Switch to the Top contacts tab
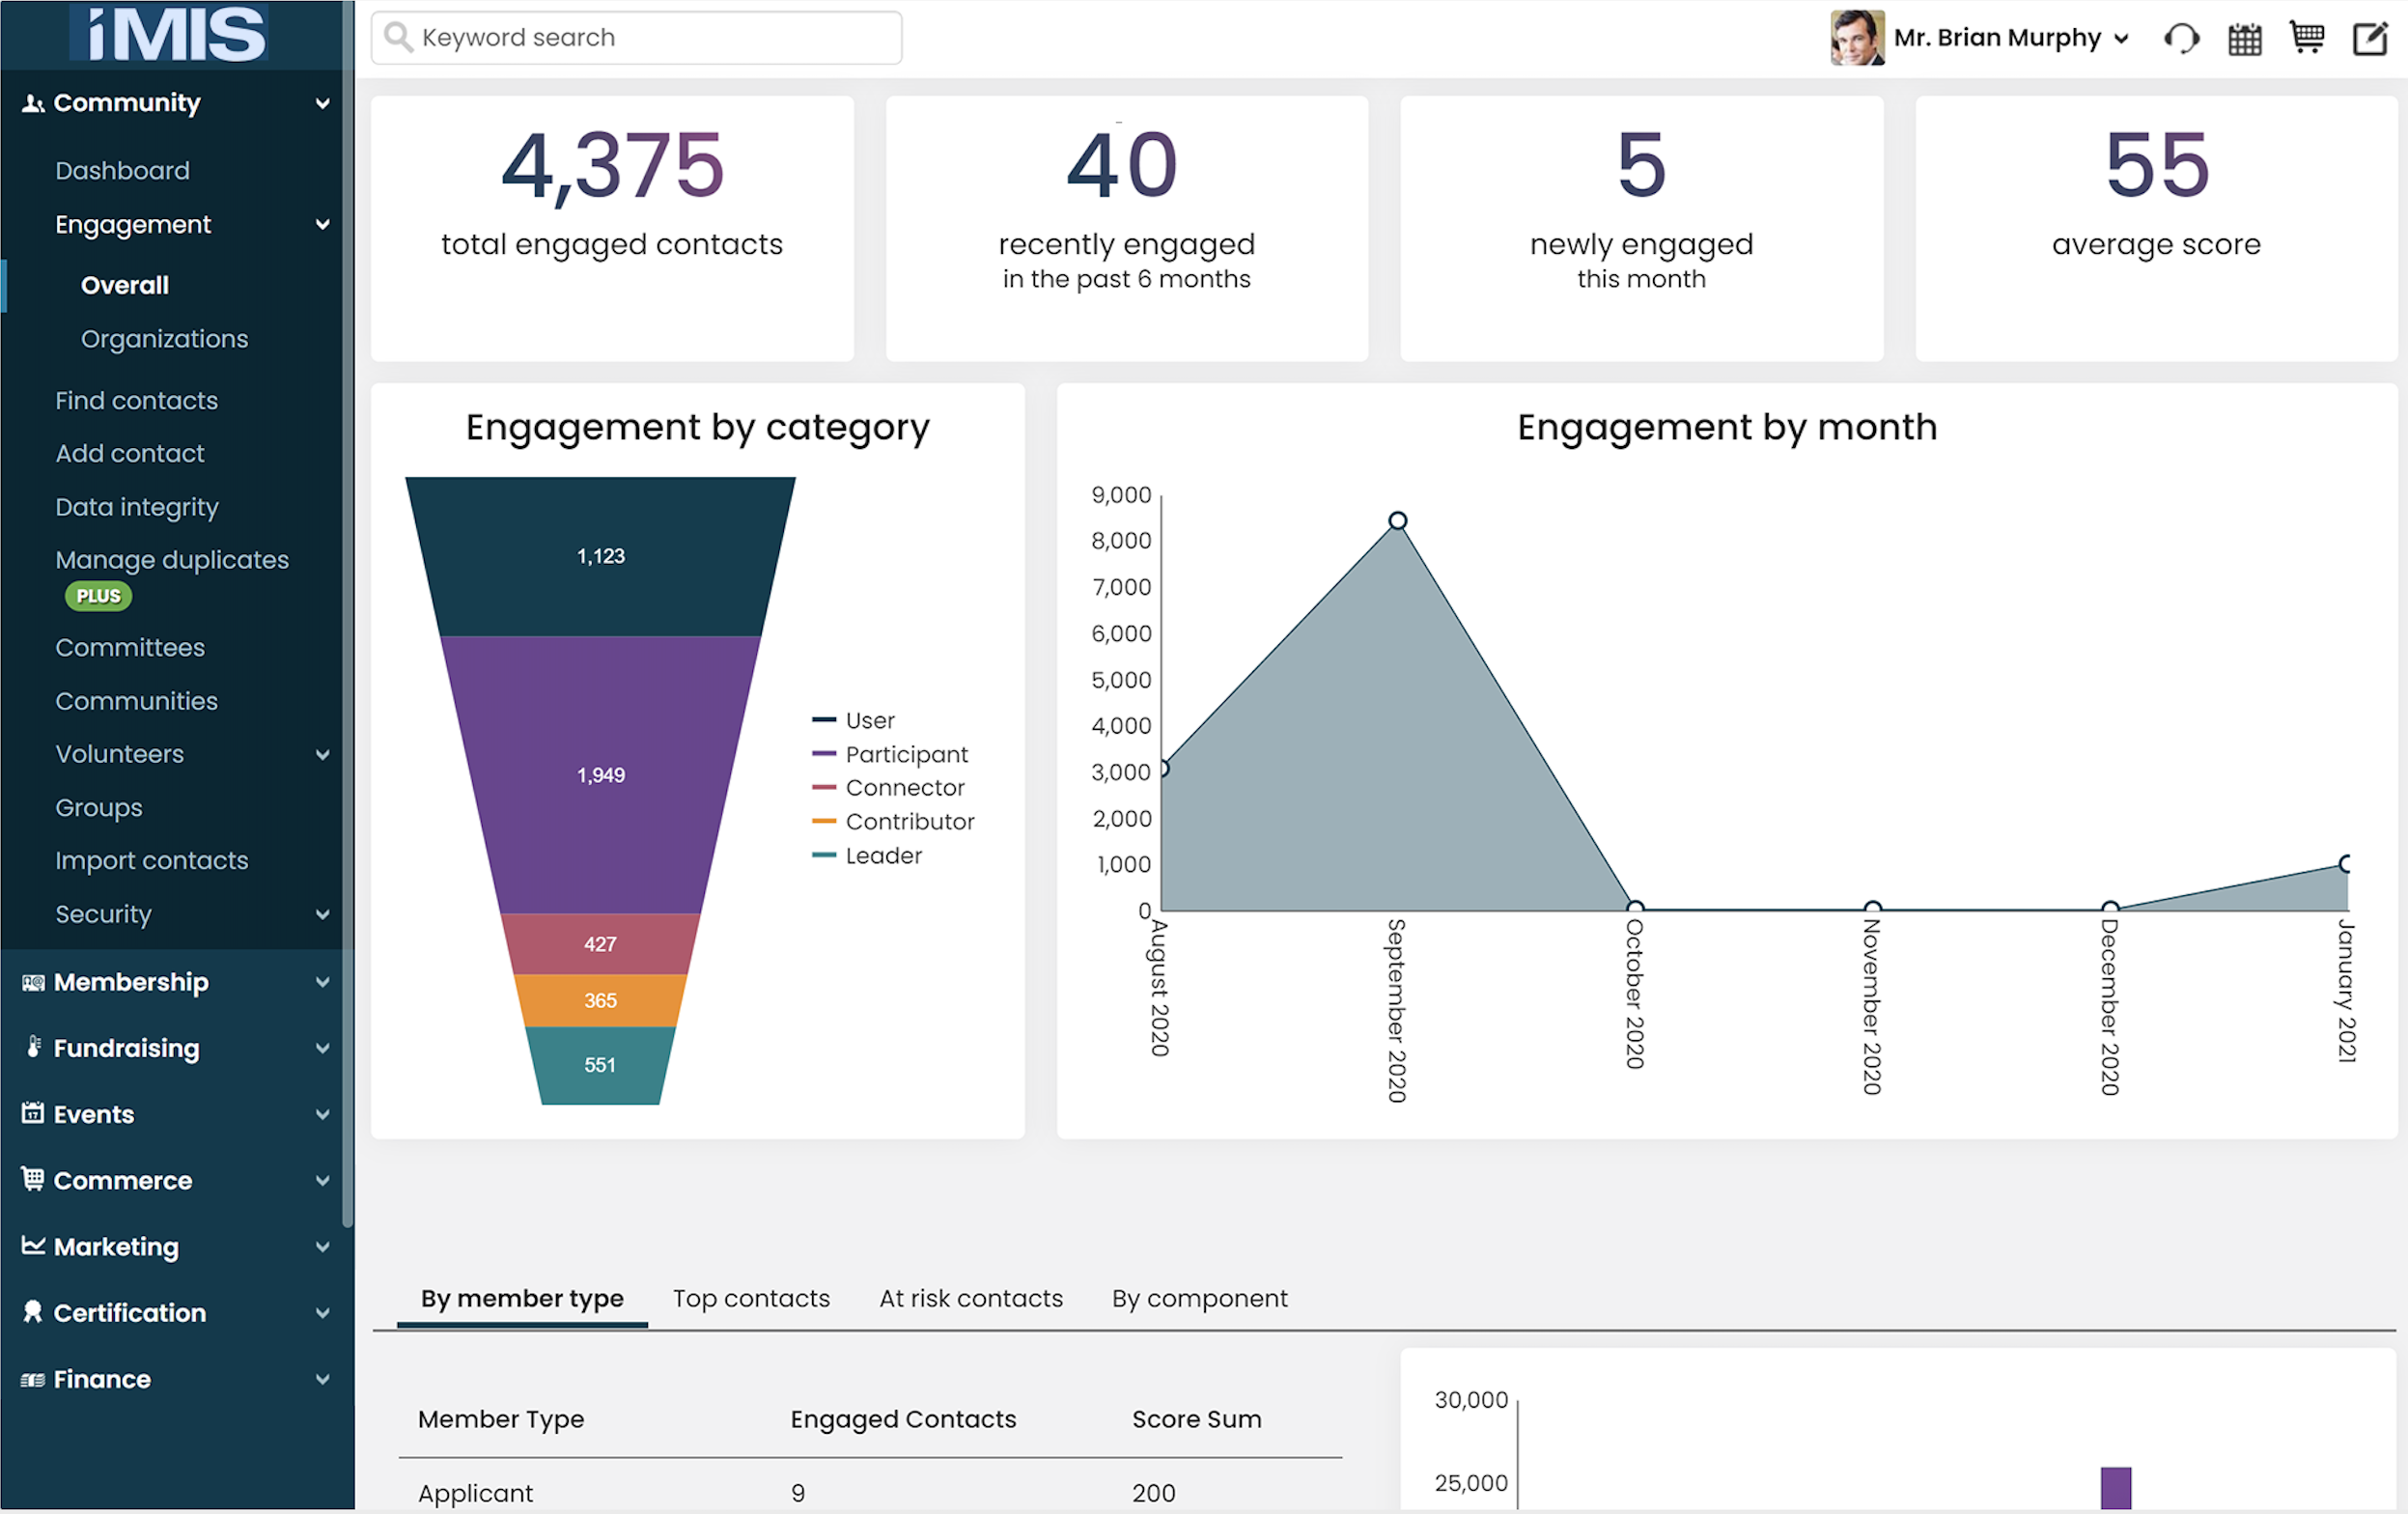This screenshot has width=2408, height=1514. click(751, 1298)
